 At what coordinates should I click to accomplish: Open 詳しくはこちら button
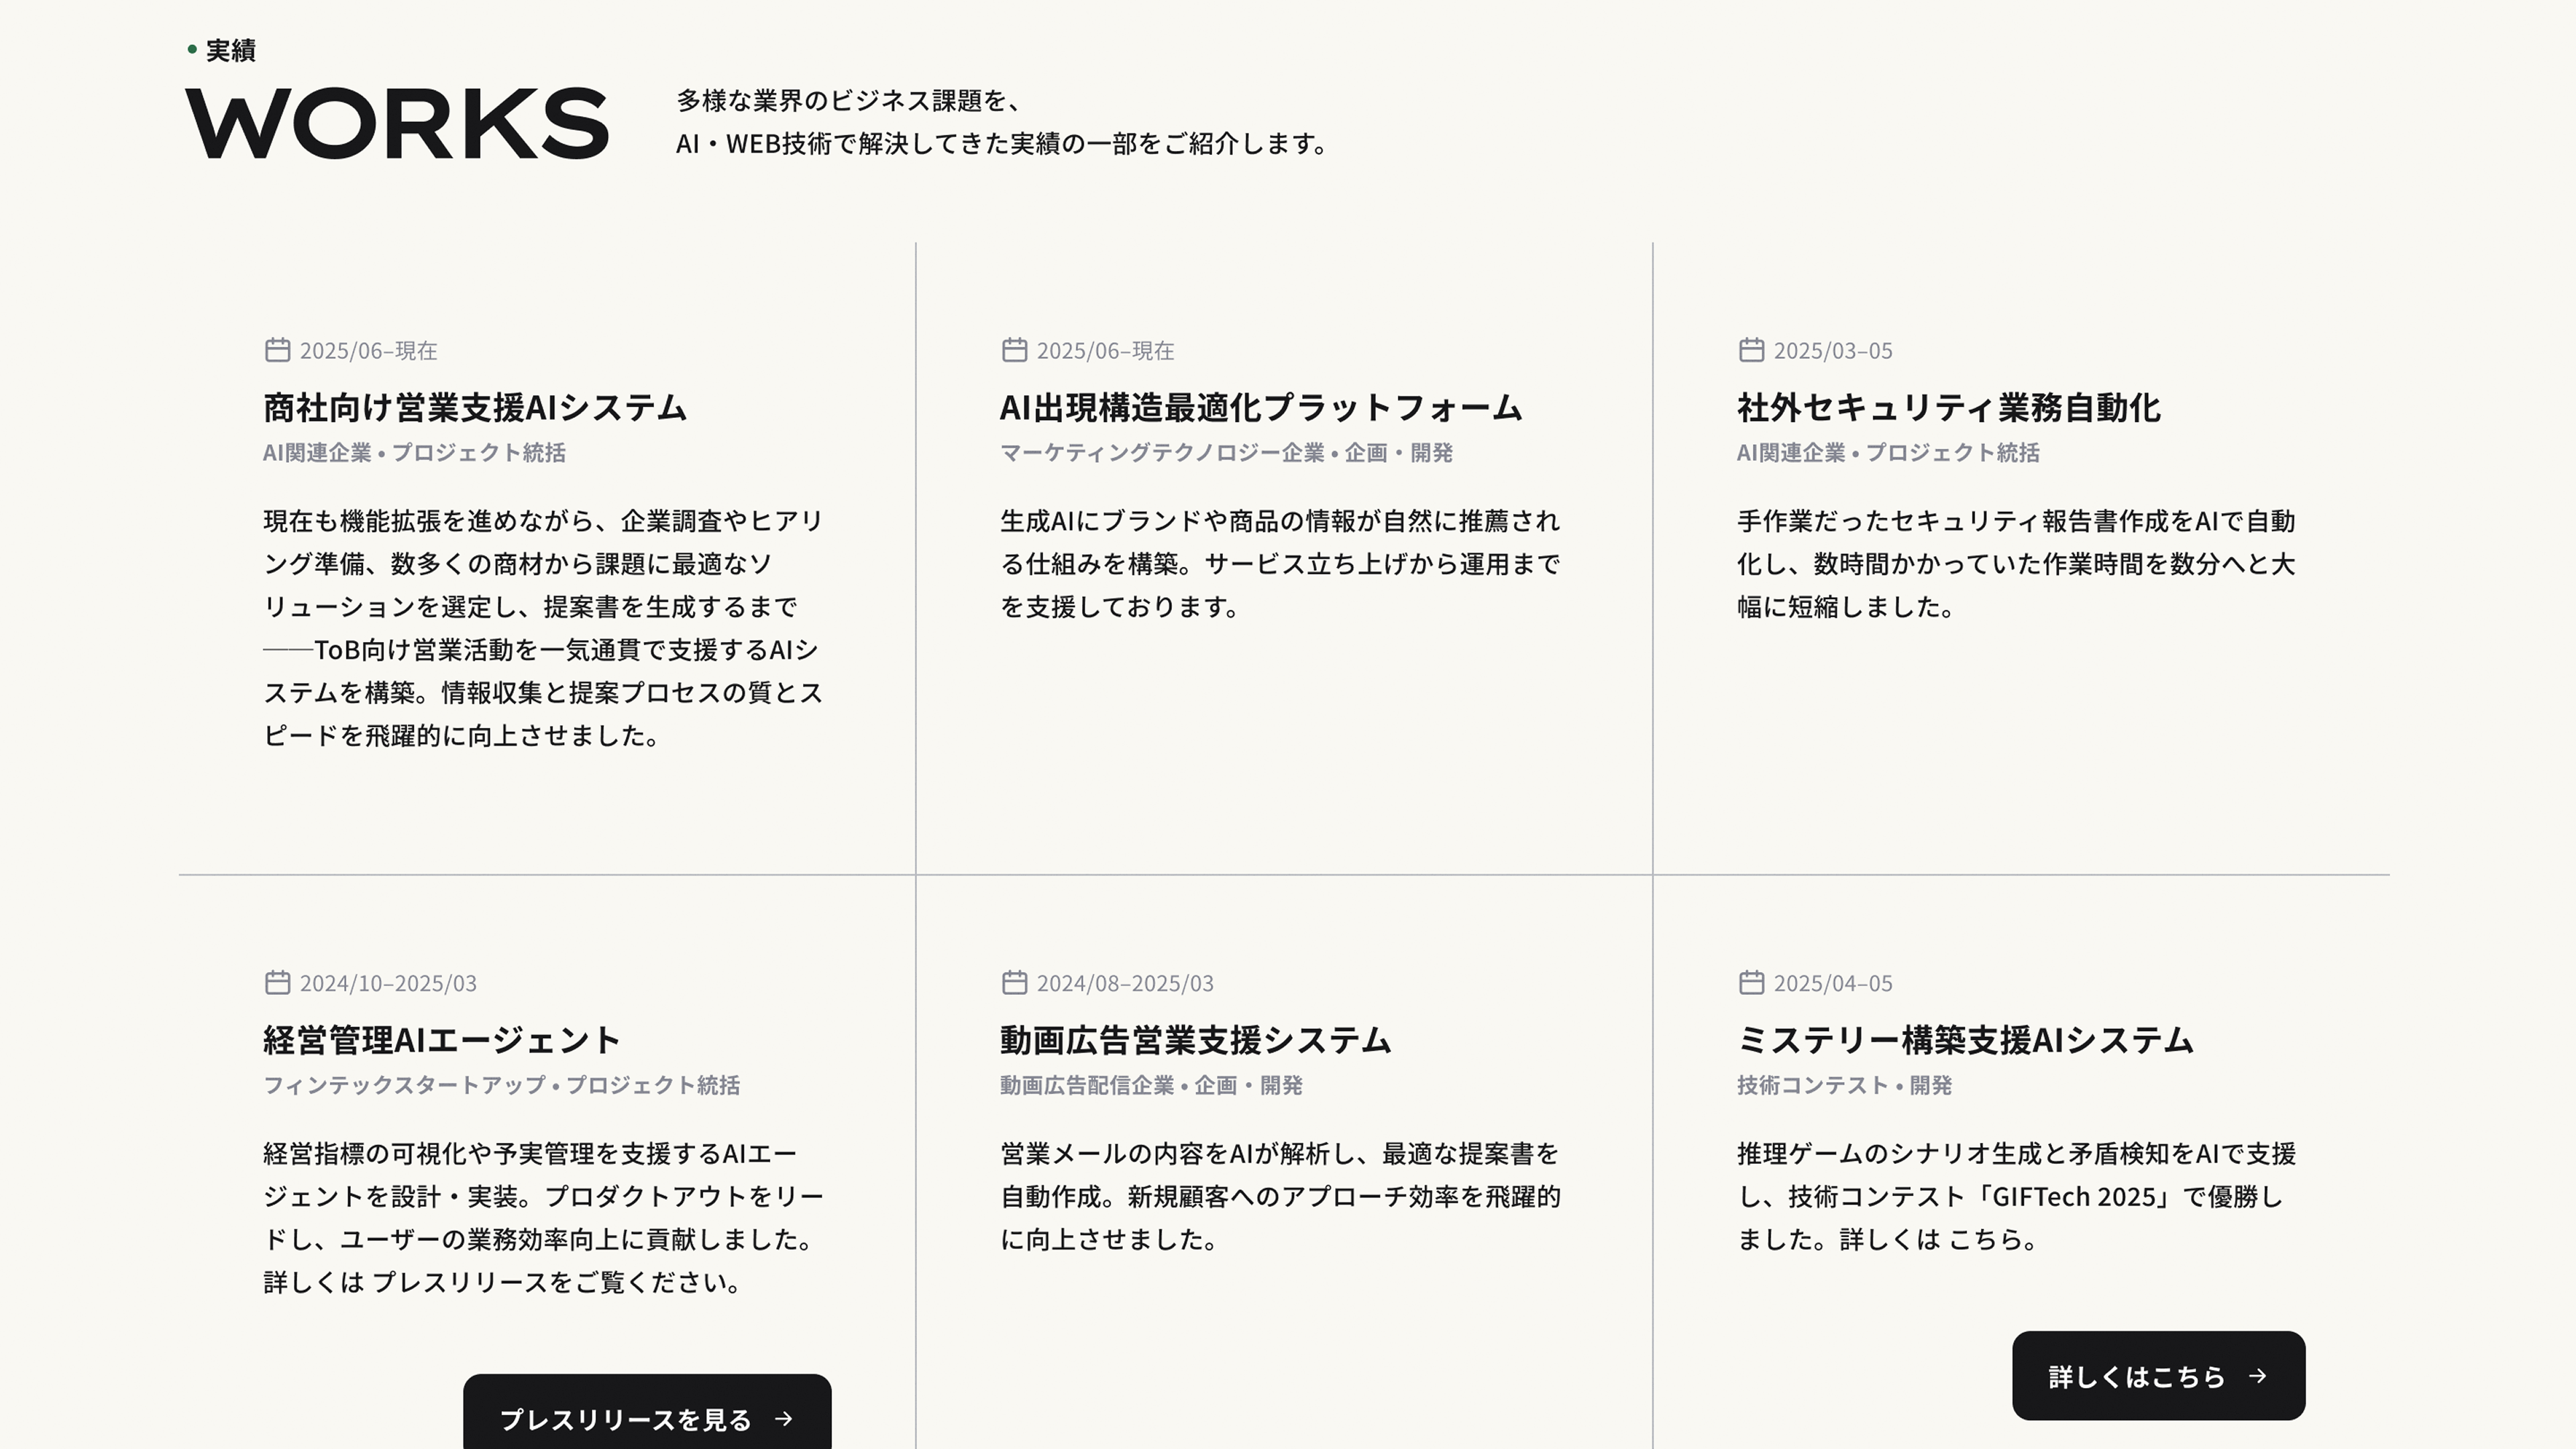click(x=2158, y=1375)
